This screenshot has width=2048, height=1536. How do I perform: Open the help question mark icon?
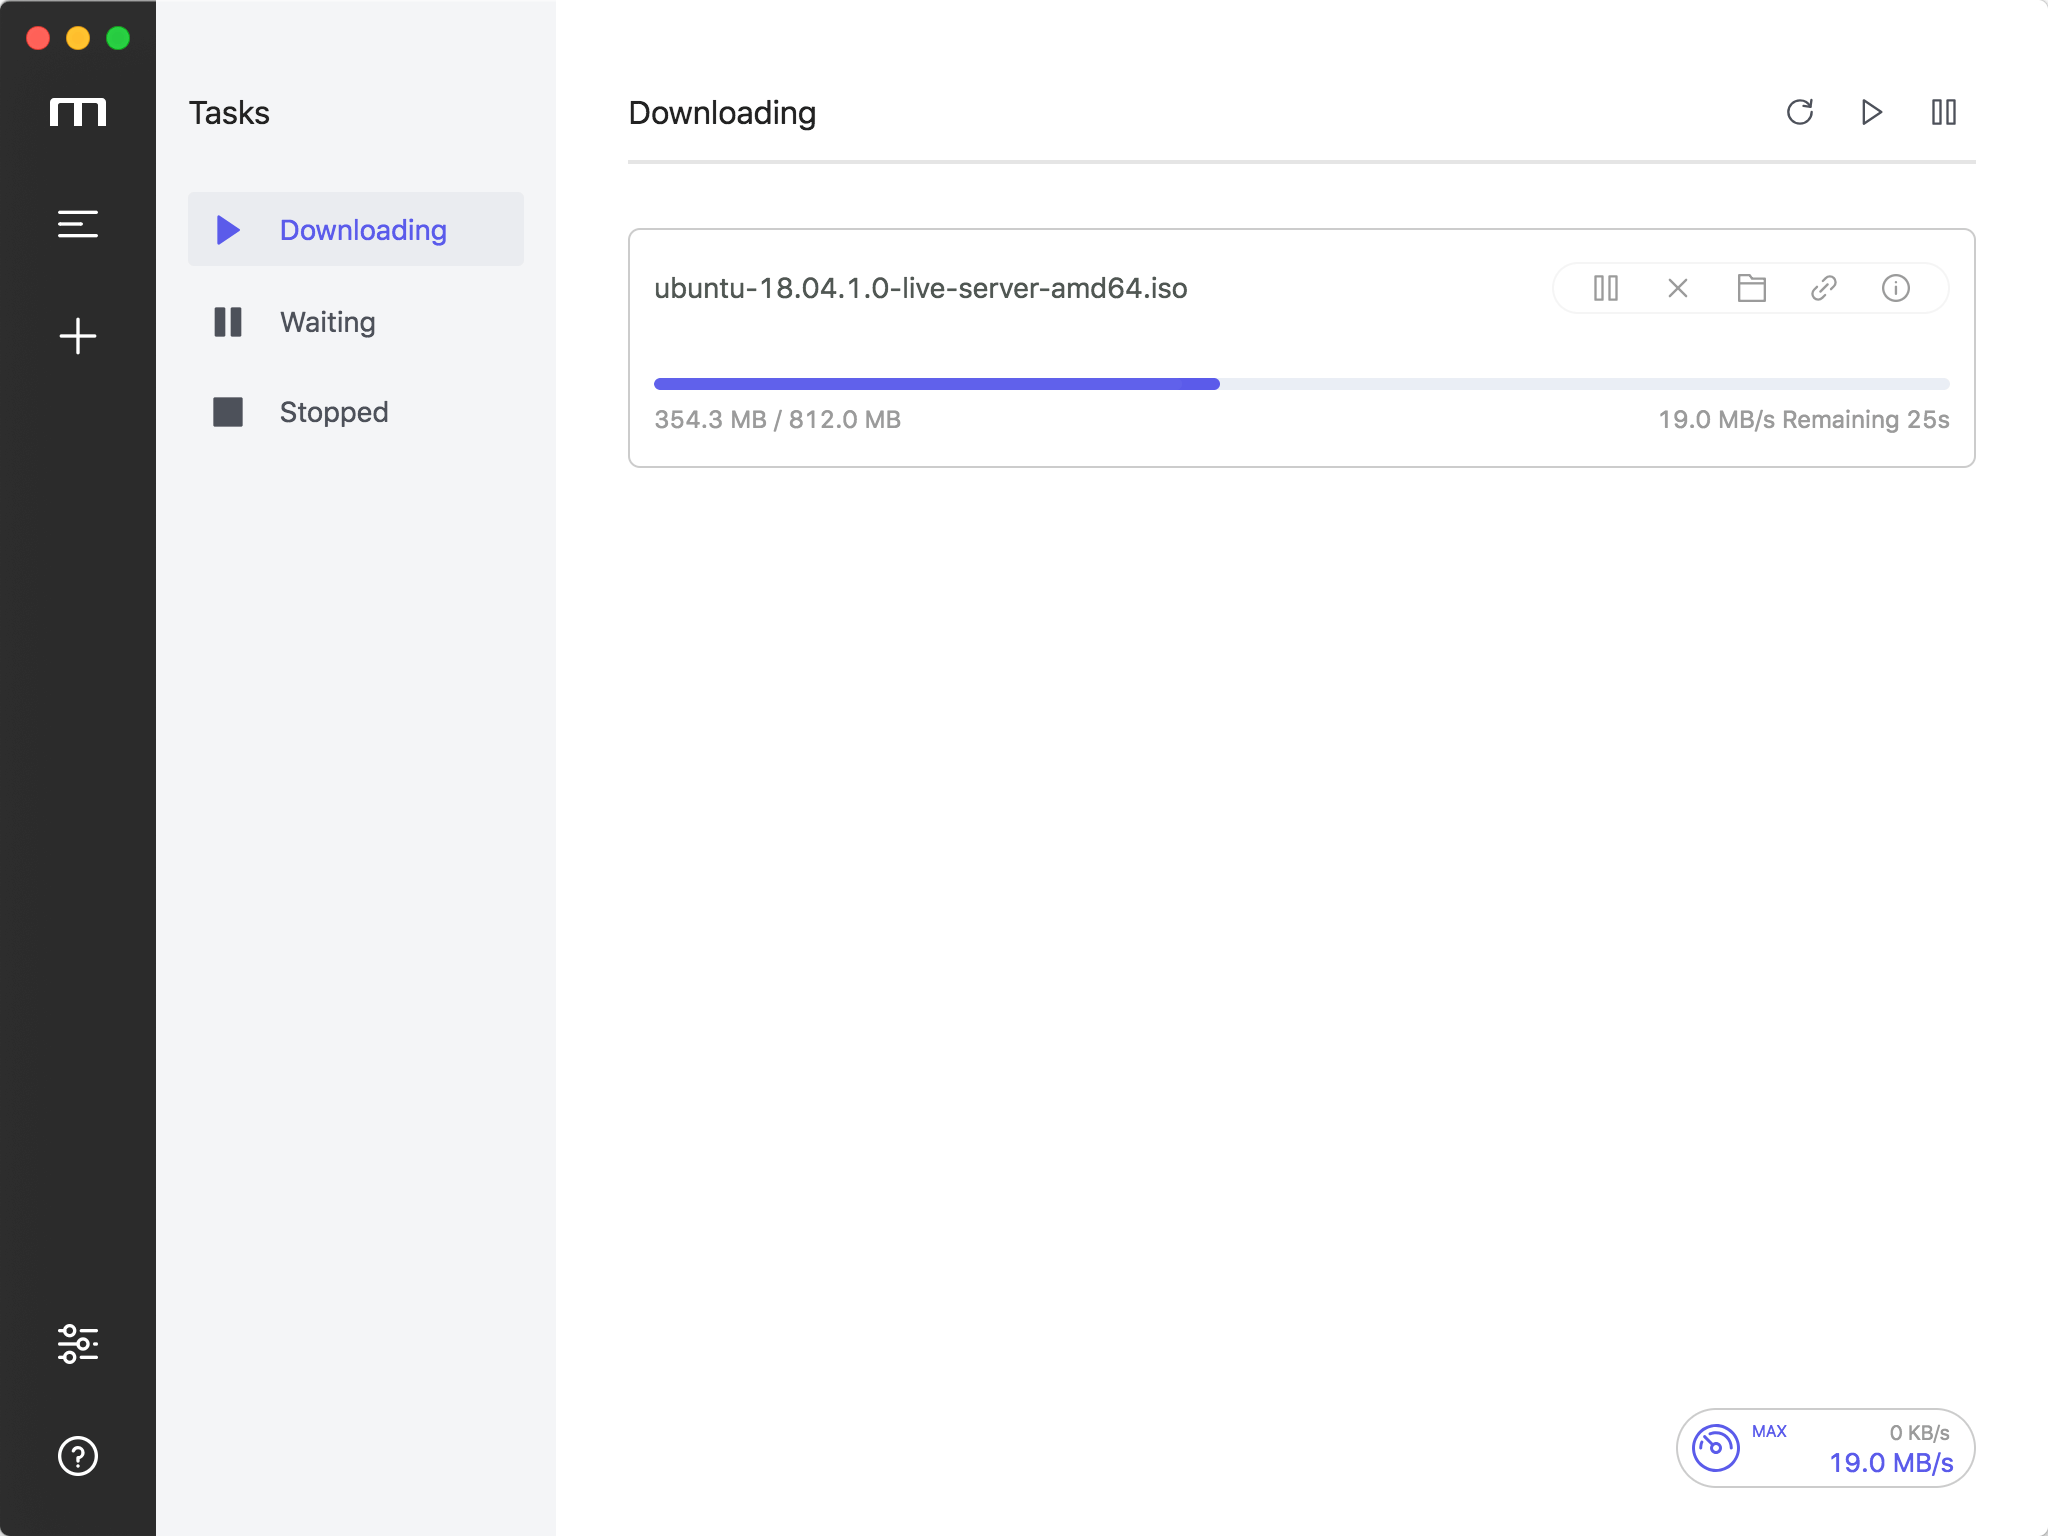(78, 1456)
